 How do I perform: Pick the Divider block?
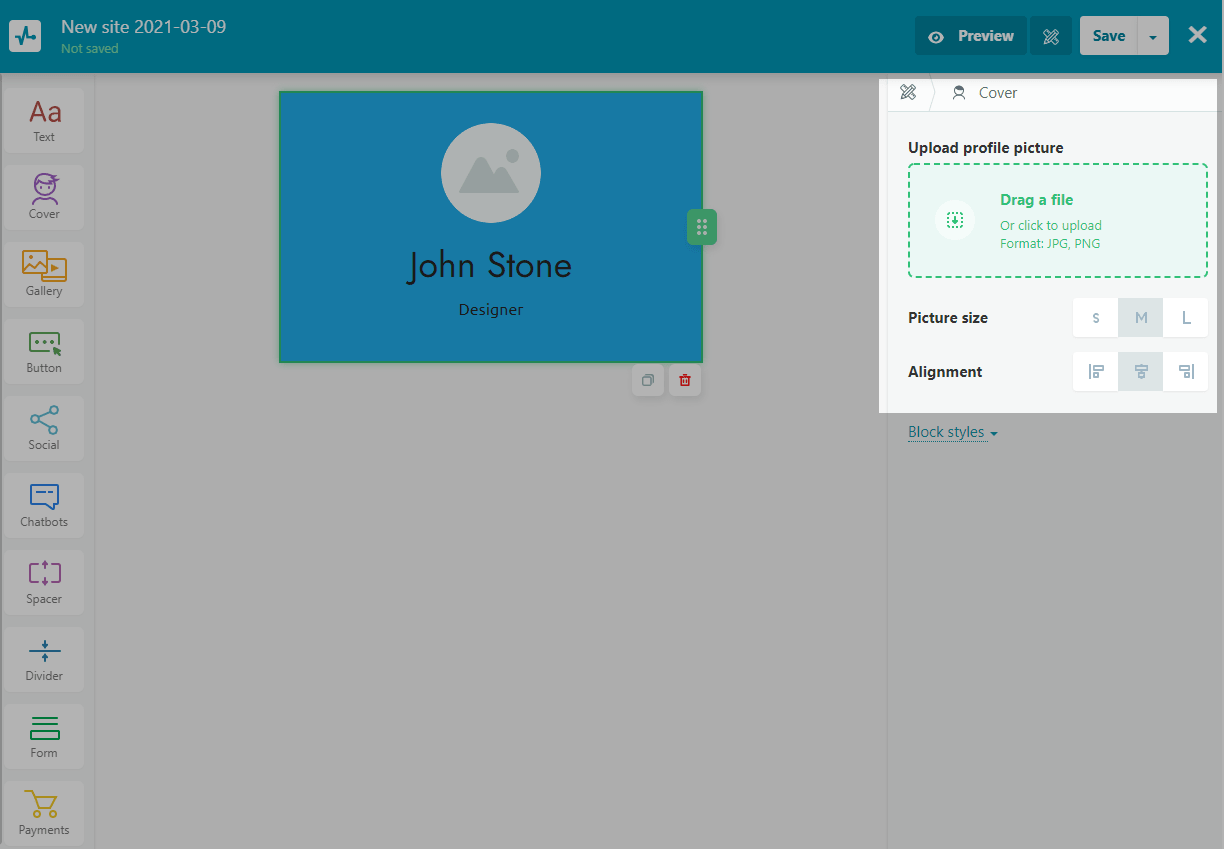point(44,659)
